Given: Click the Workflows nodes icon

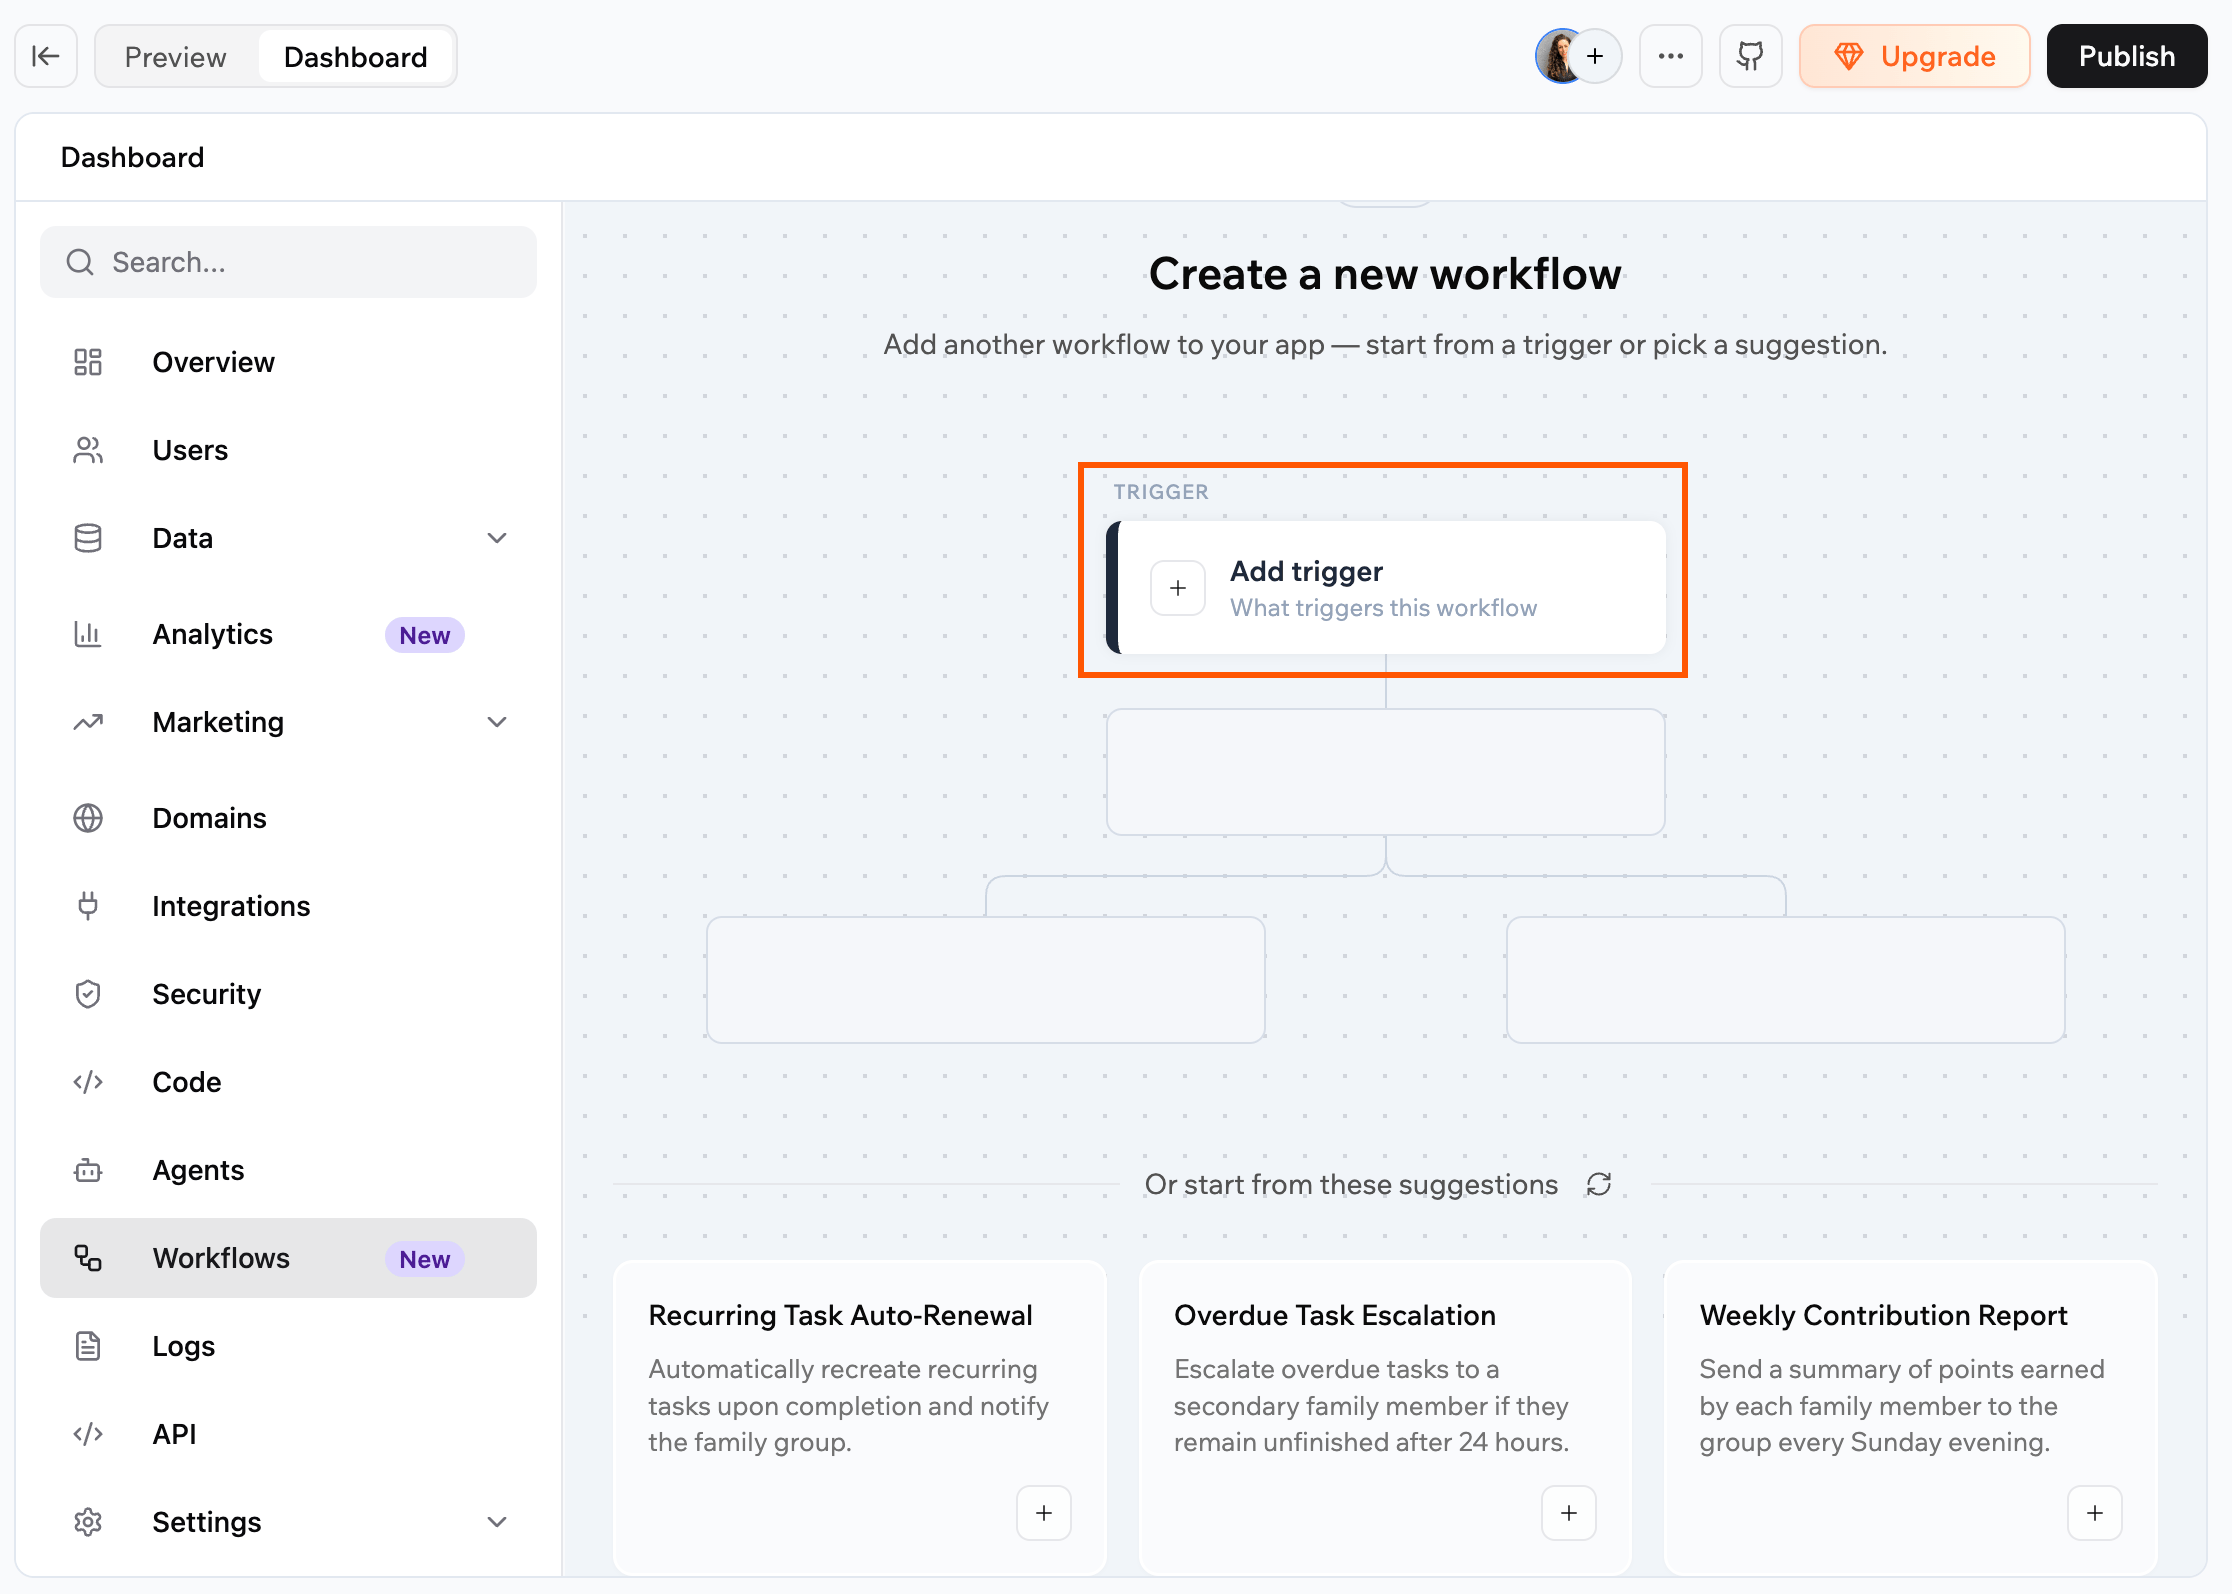Looking at the screenshot, I should coord(88,1258).
